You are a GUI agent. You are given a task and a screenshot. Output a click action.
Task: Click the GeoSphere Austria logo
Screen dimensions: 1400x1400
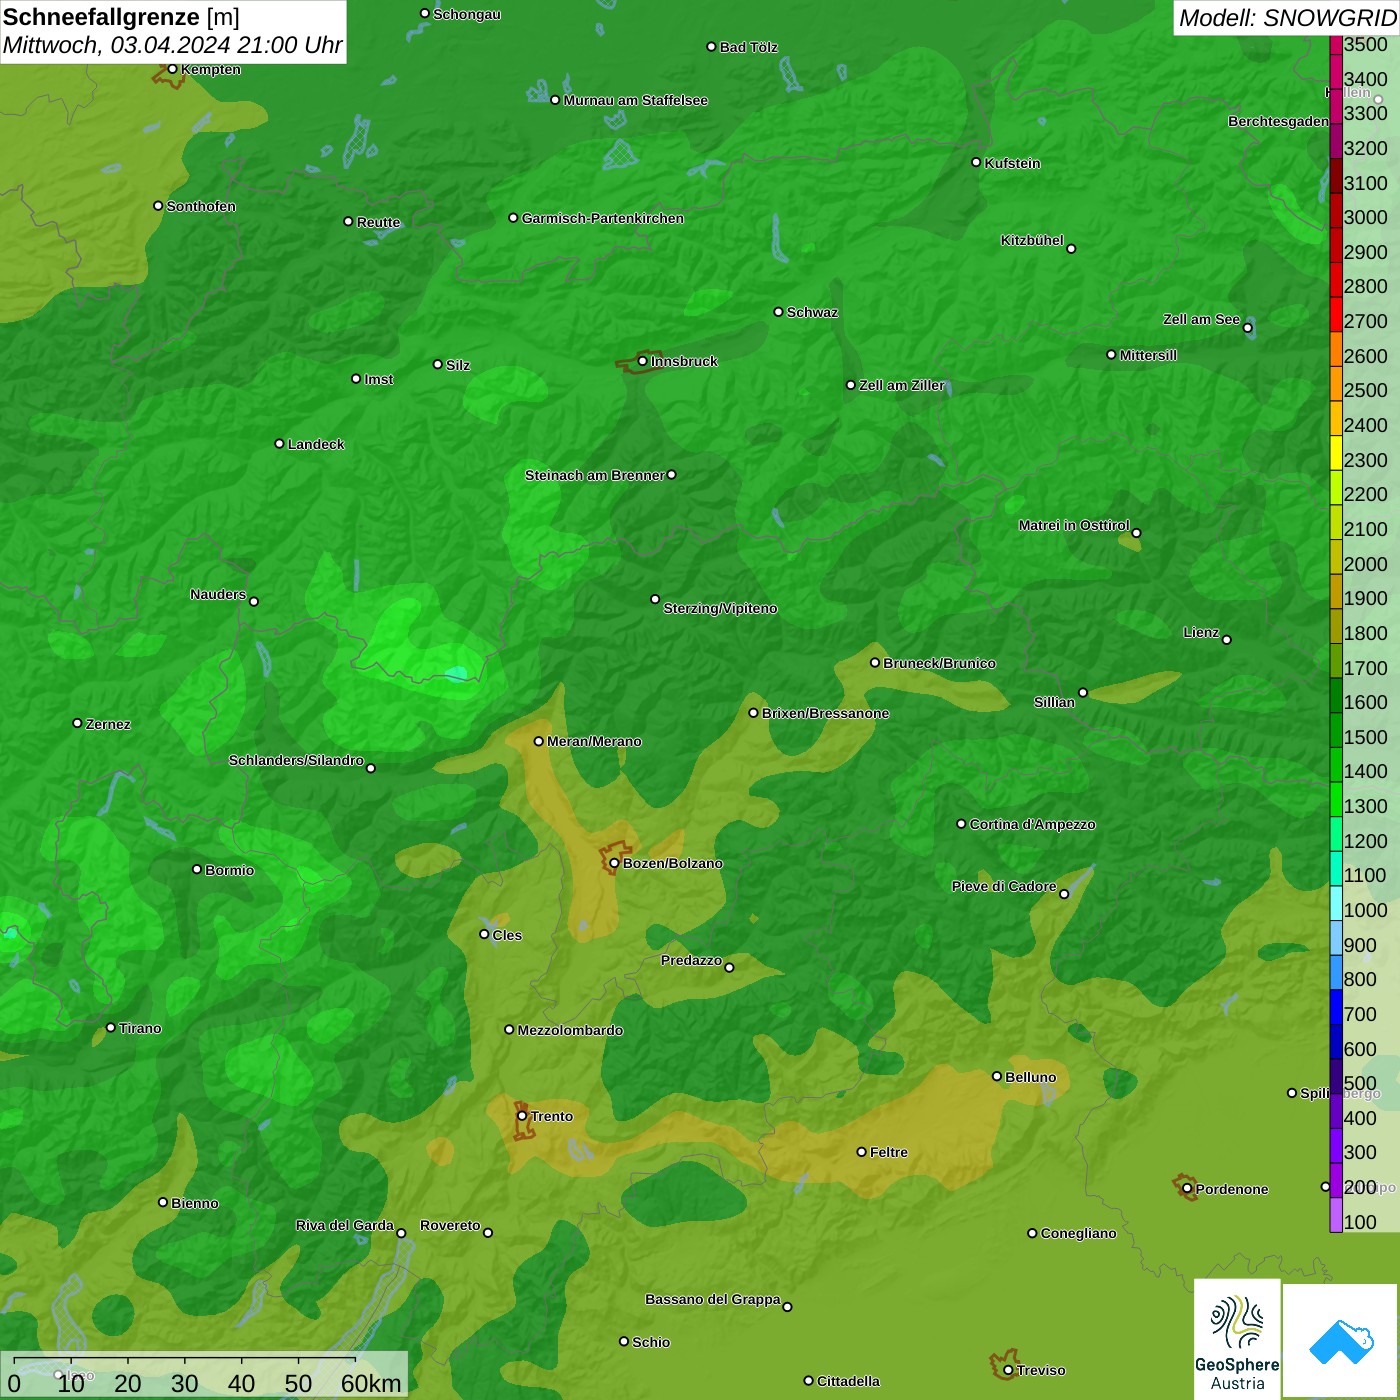tap(1237, 1338)
